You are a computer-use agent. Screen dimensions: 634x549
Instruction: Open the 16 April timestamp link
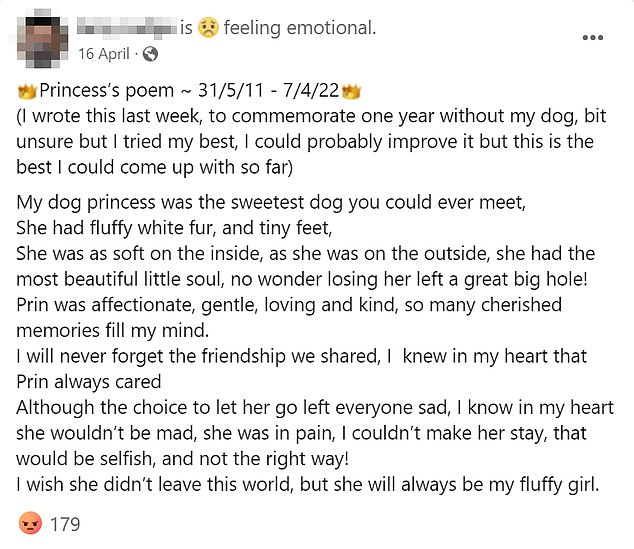[x=104, y=53]
